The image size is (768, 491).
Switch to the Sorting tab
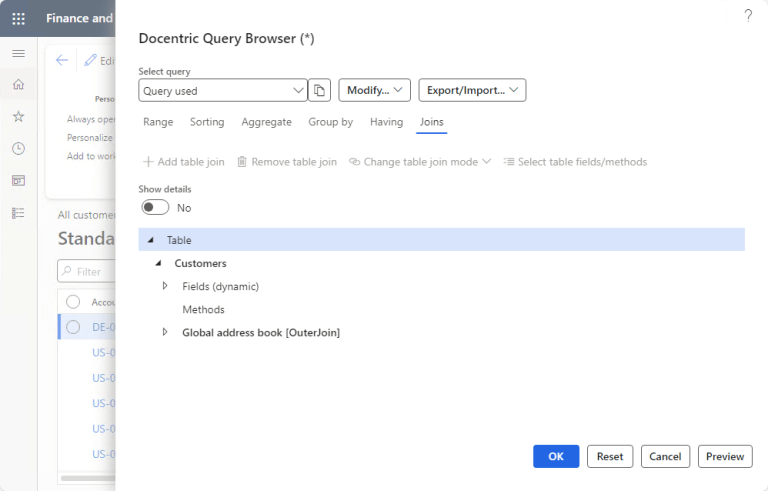(207, 122)
